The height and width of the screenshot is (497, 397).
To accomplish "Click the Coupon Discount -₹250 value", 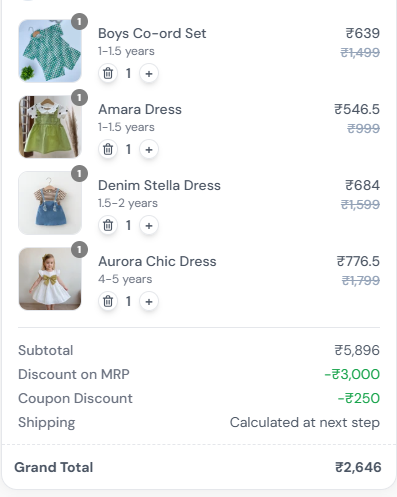I will coord(359,398).
